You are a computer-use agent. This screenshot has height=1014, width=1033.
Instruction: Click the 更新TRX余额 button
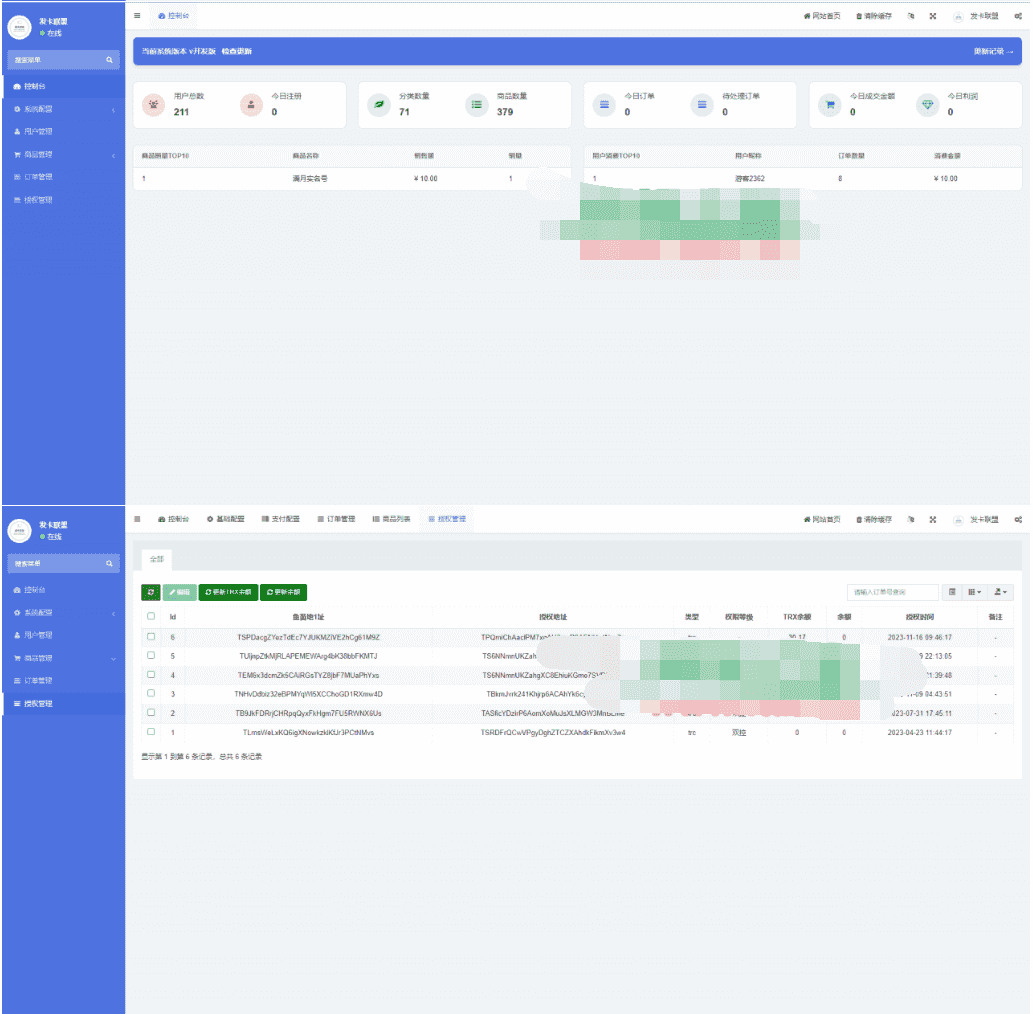(229, 592)
